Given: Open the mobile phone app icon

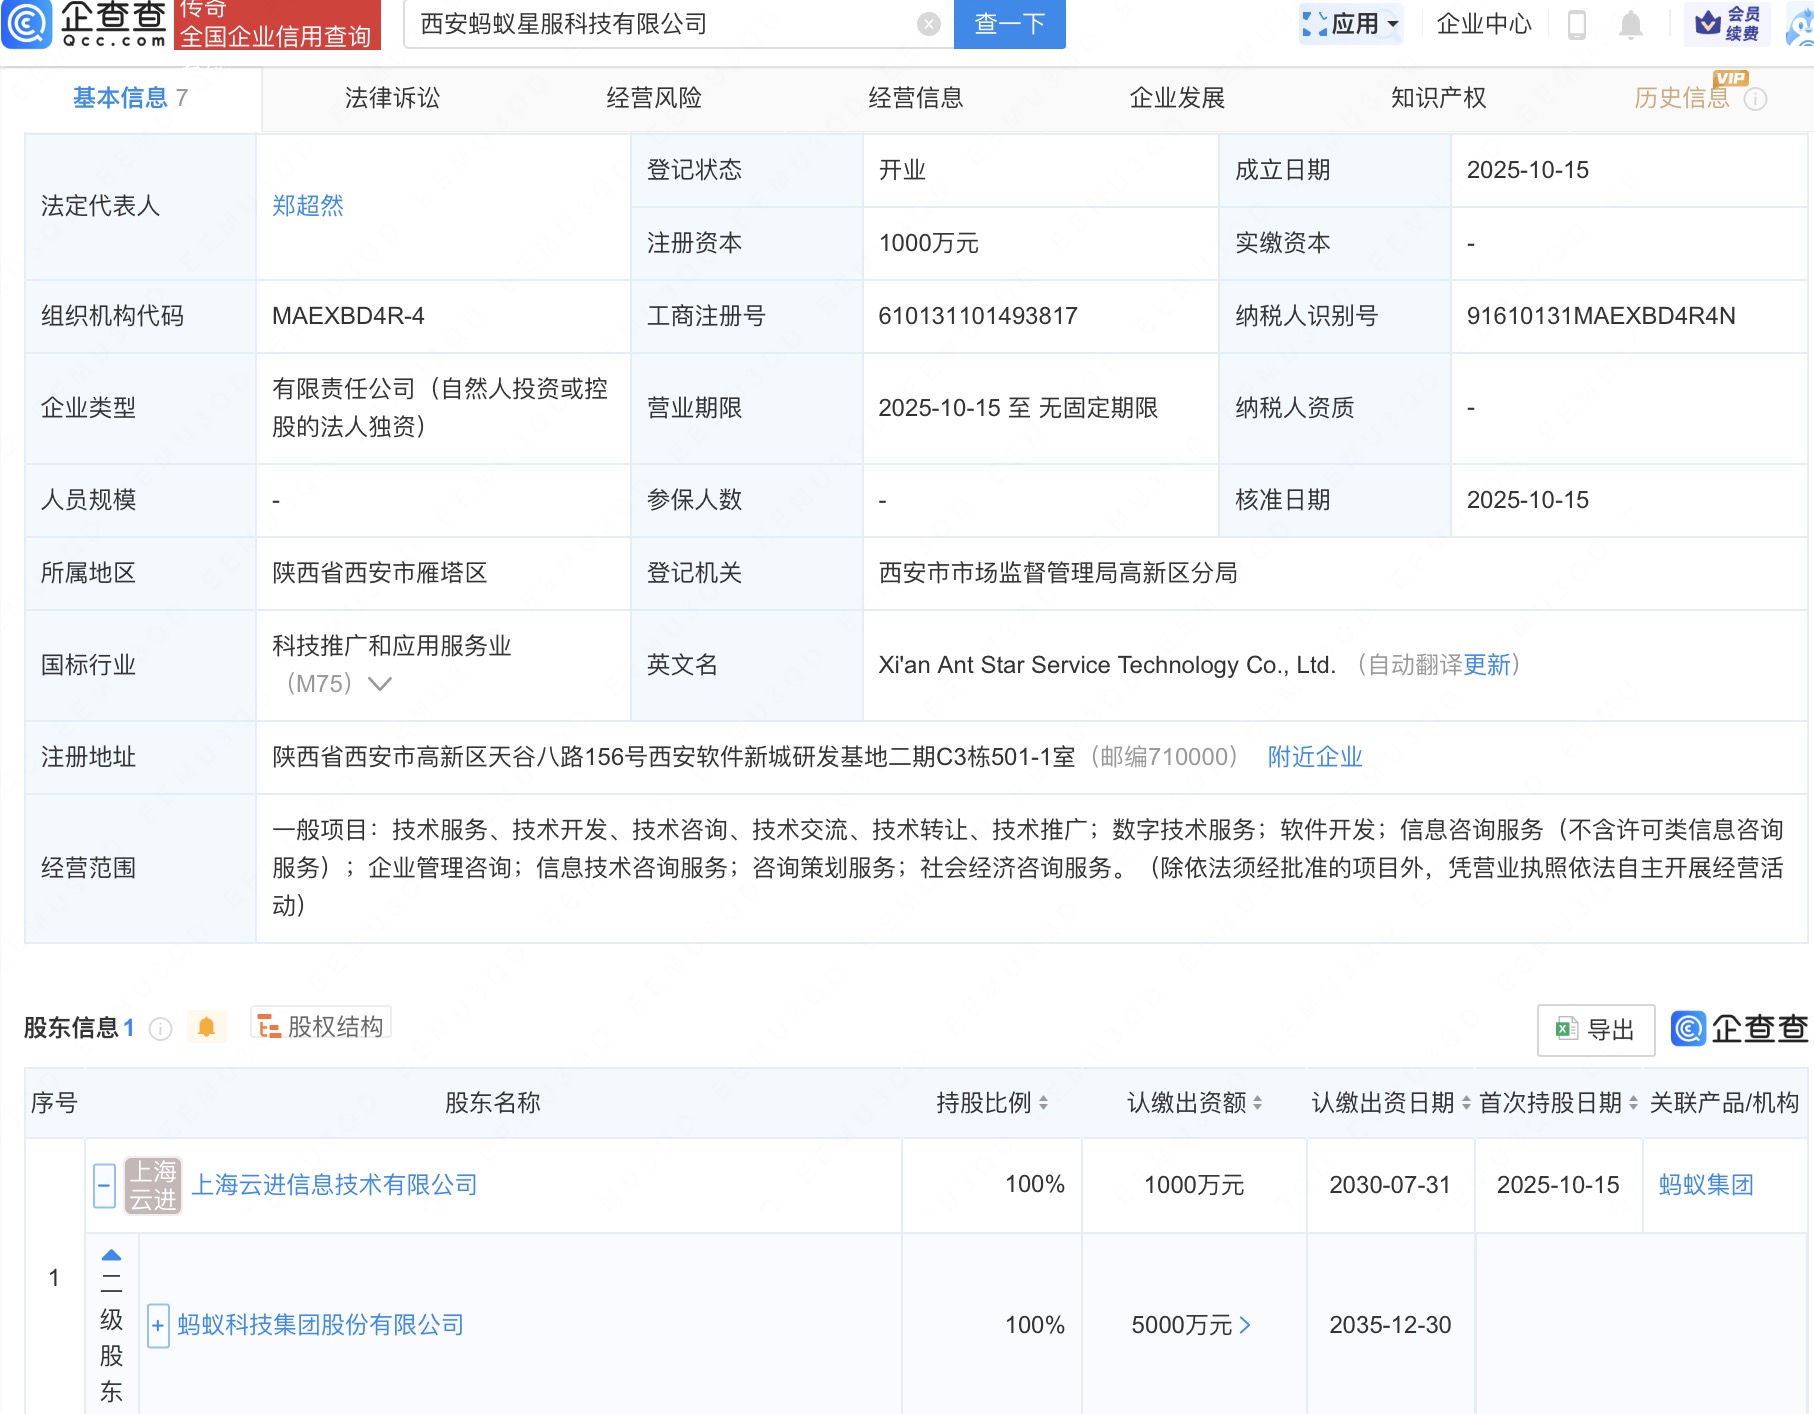Looking at the screenshot, I should click(x=1577, y=24).
